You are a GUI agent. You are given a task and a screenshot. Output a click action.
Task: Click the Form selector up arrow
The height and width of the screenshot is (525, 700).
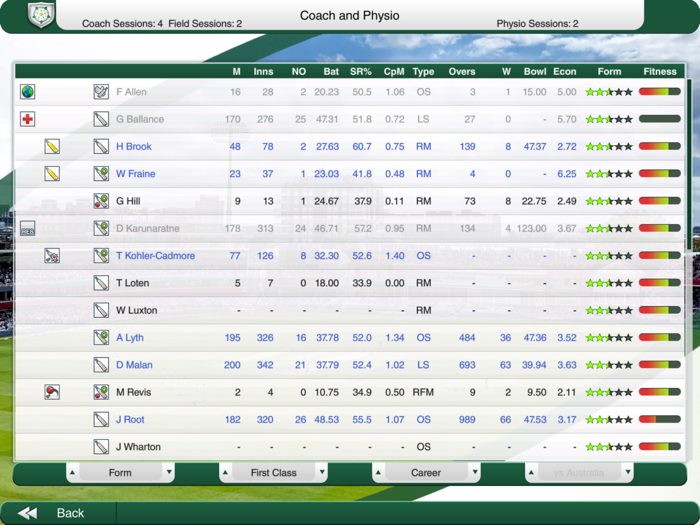72,472
